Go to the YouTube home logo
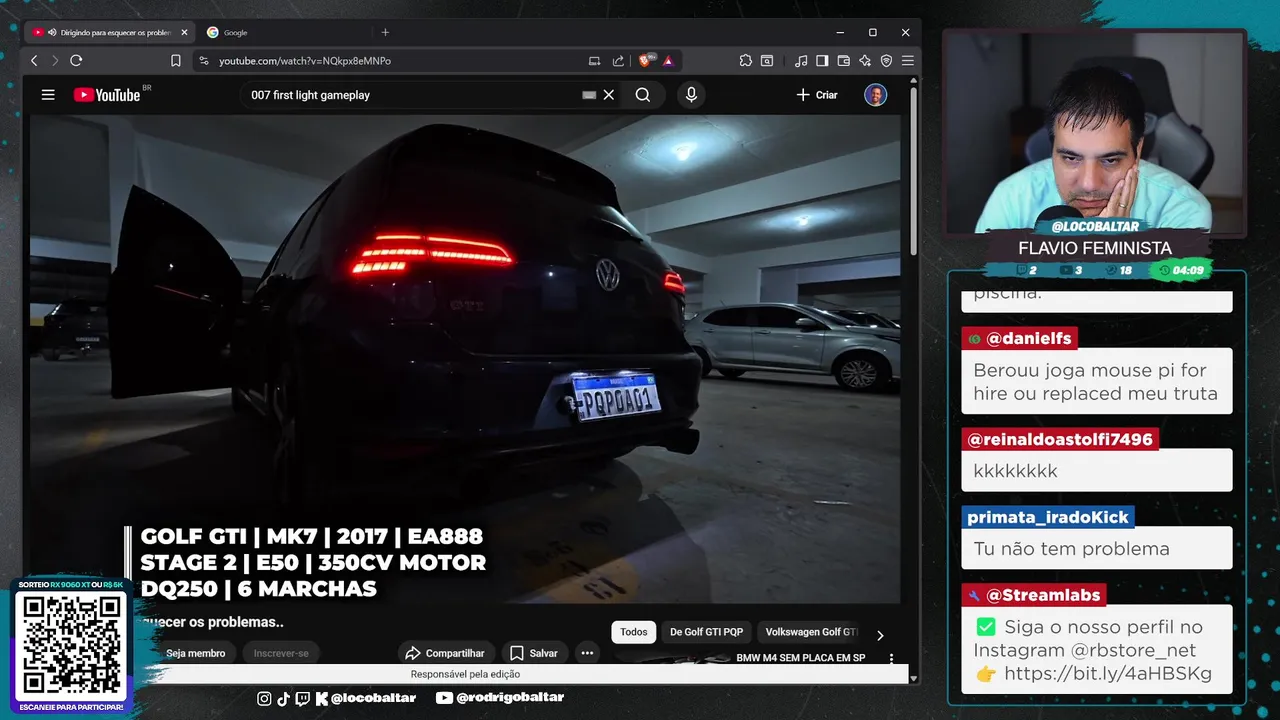Viewport: 1280px width, 720px height. (x=106, y=95)
